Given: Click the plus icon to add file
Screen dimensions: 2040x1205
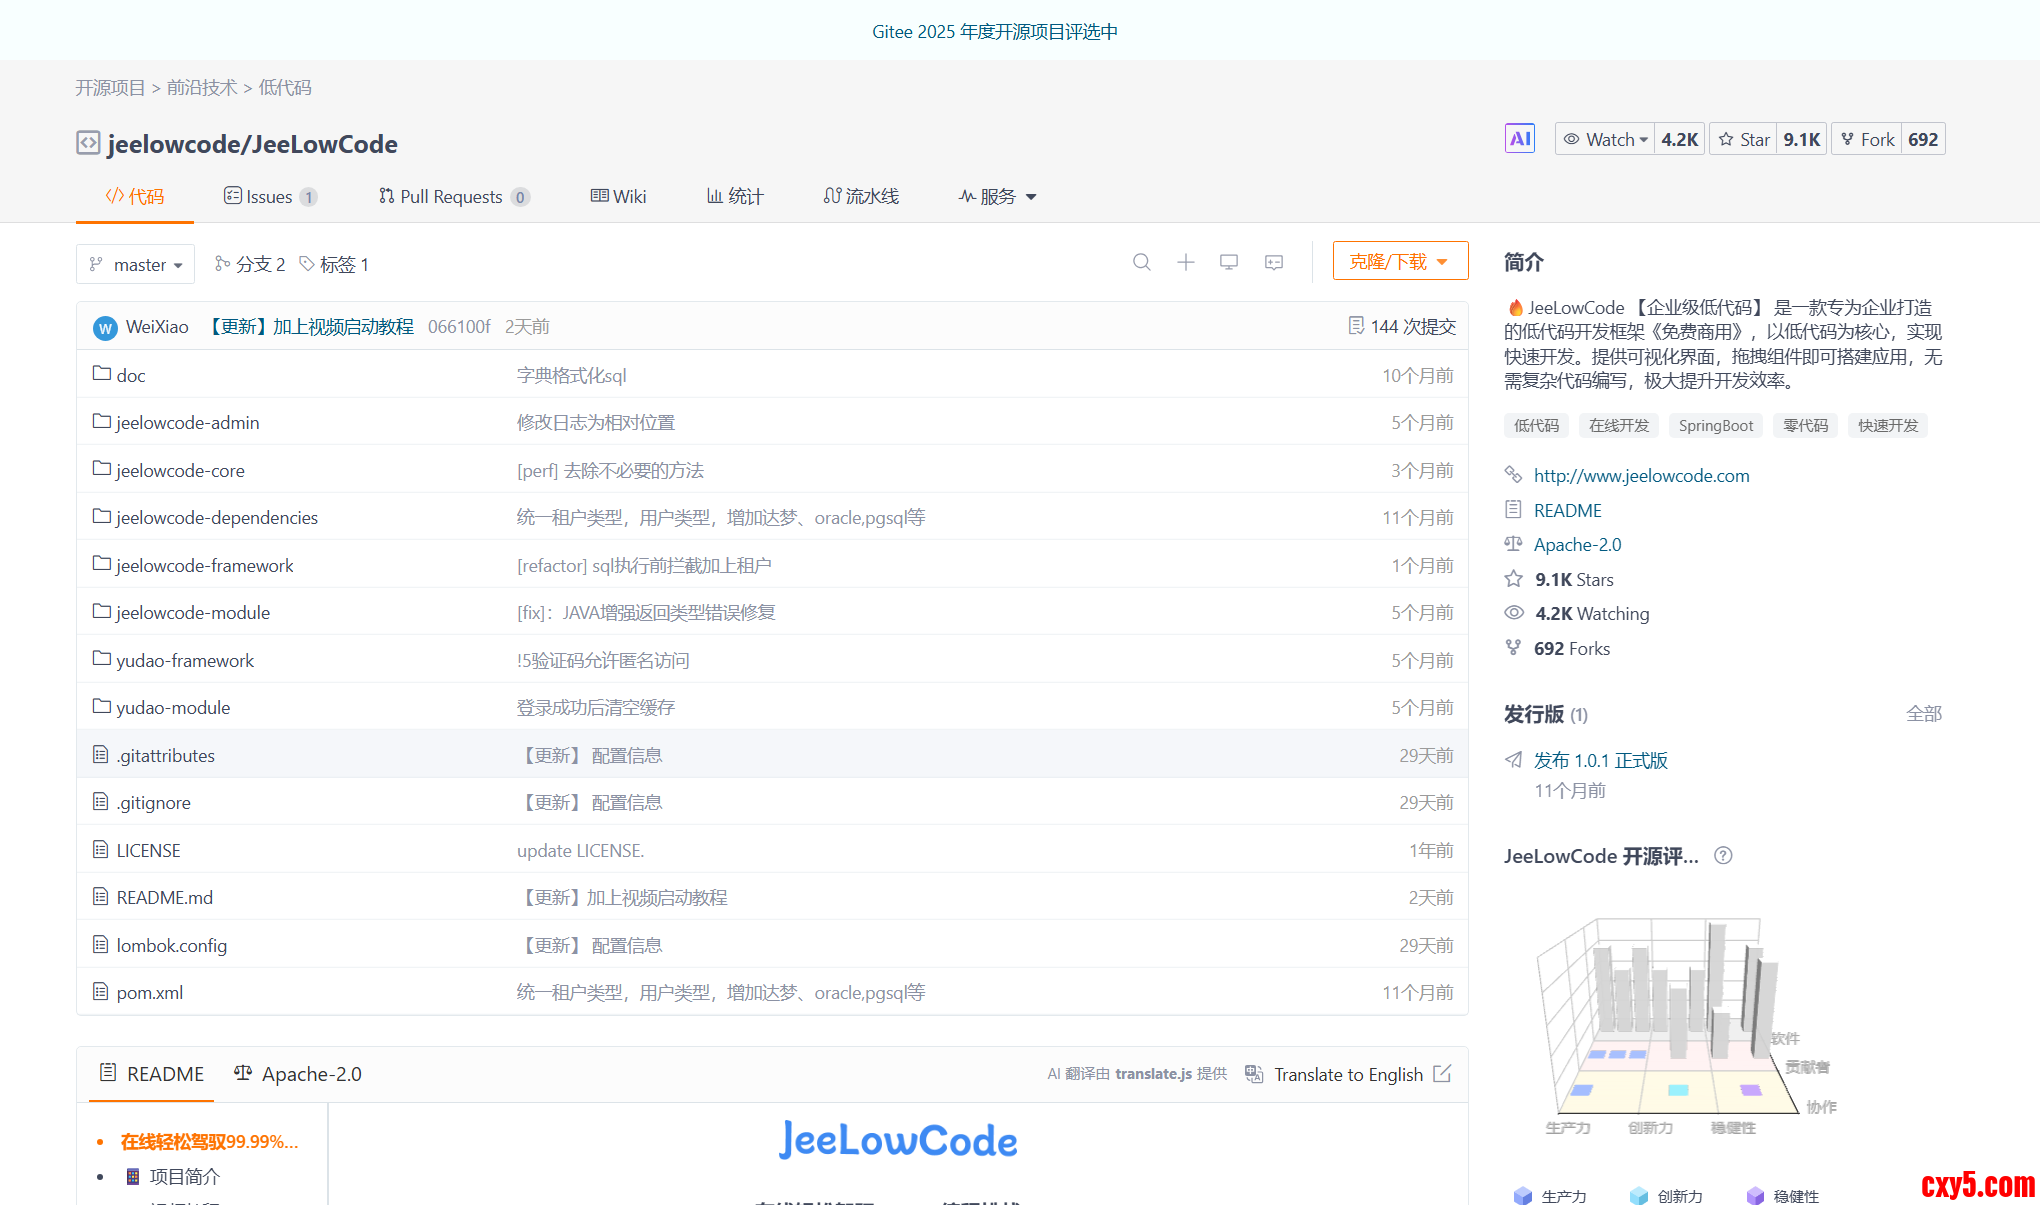Looking at the screenshot, I should [x=1185, y=262].
